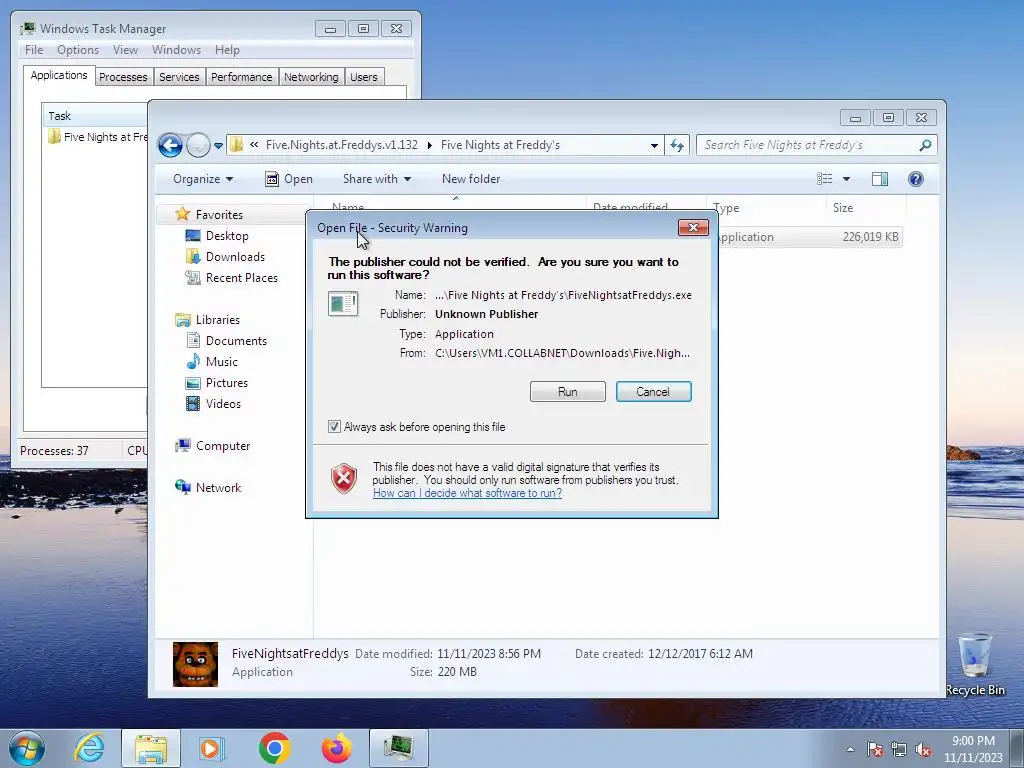Expand the address bar previous locations dropdown

coord(654,146)
